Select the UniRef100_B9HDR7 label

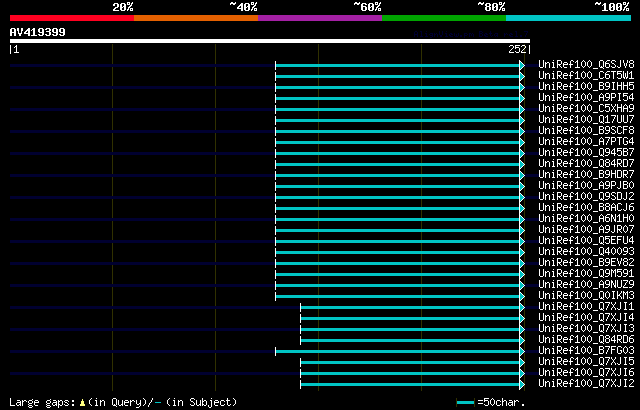tap(586, 175)
